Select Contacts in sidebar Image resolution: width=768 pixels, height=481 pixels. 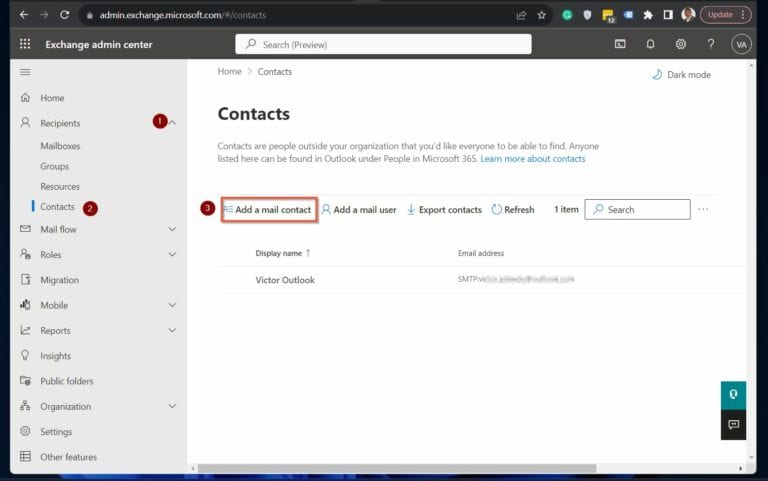pyautogui.click(x=57, y=207)
